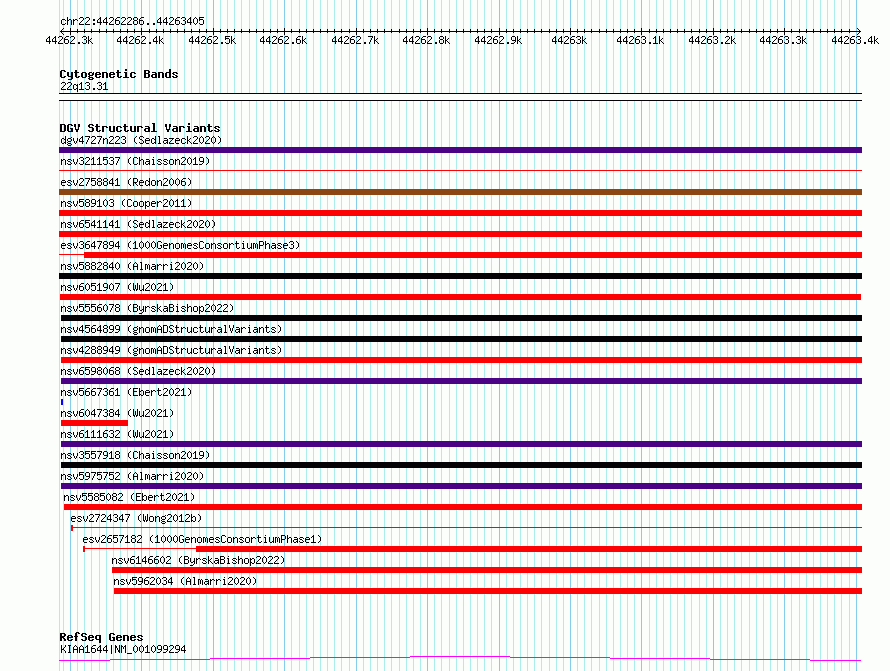The height and width of the screenshot is (671, 890).
Task: Click the 44262.9k ruler tick label
Action: (x=498, y=40)
